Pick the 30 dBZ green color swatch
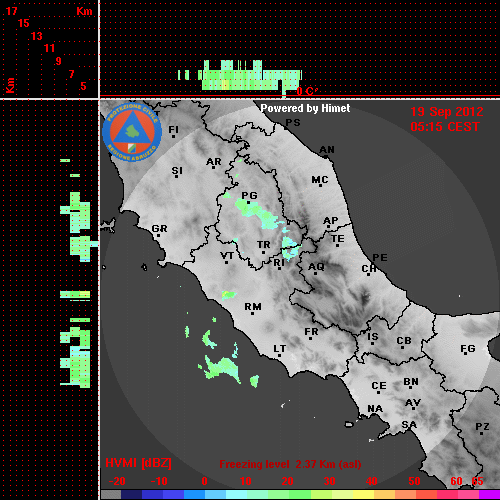 click(322, 494)
